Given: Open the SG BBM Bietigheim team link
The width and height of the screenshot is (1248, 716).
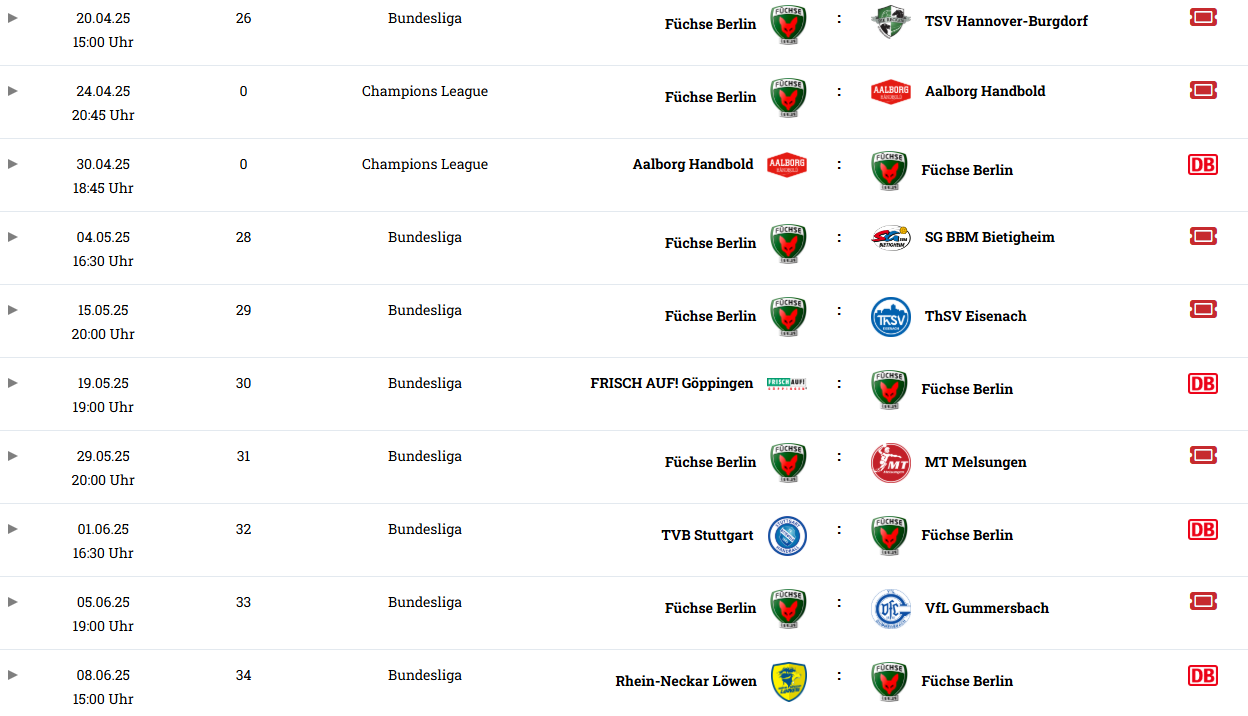Looking at the screenshot, I should click(x=989, y=237).
